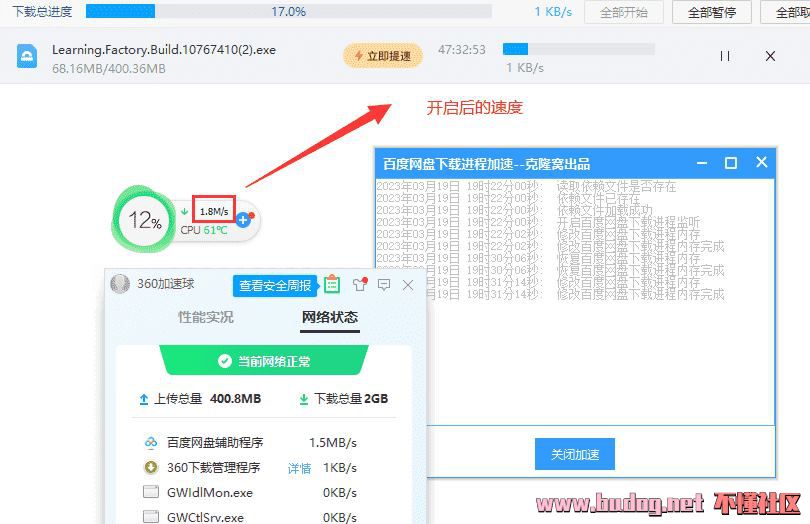Viewport: 810px width, 524px height.
Task: Close the 360加速球 panel
Action: point(408,285)
